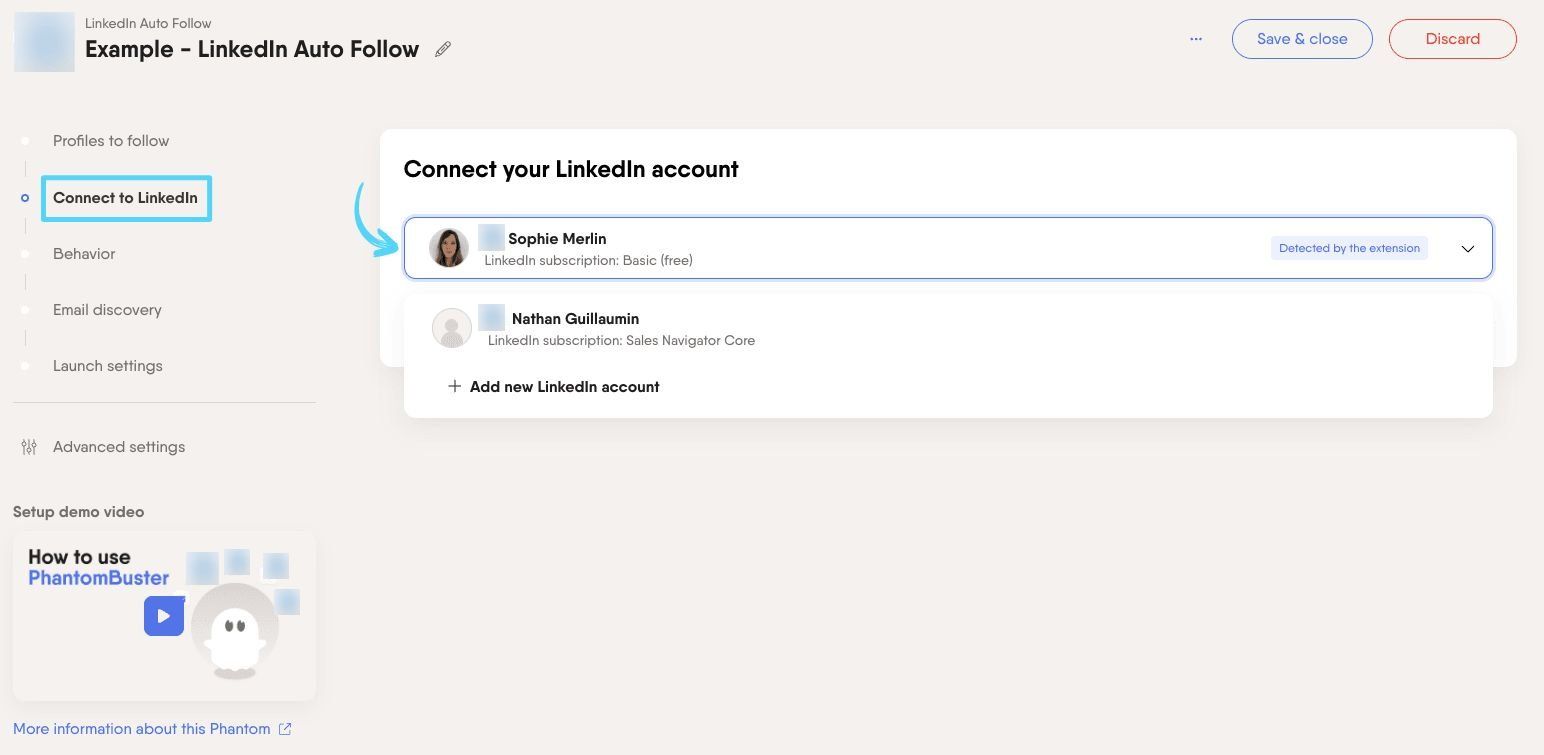This screenshot has height=755, width=1544.
Task: Click the 'Setup demo video' label
Action: point(79,512)
